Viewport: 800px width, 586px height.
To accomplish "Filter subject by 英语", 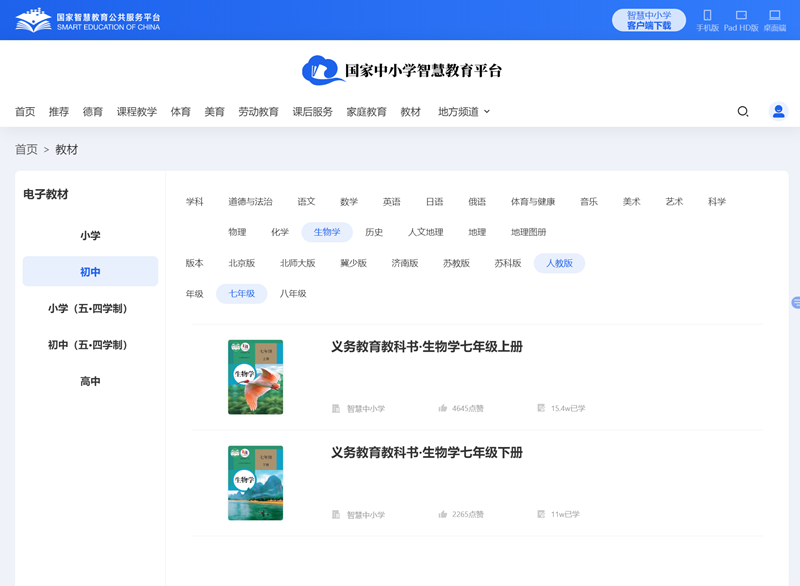I will pos(392,201).
